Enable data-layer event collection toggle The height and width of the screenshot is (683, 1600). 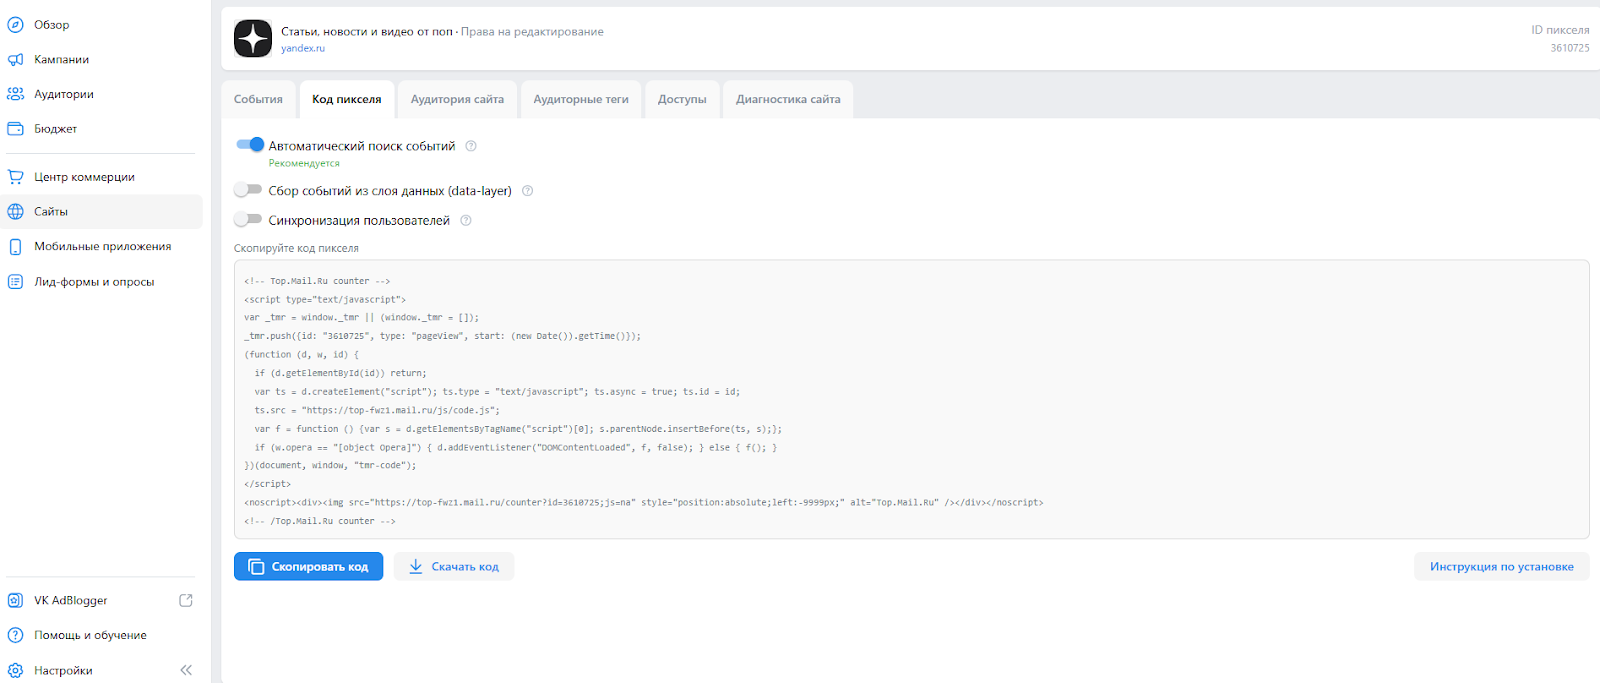[x=248, y=190]
